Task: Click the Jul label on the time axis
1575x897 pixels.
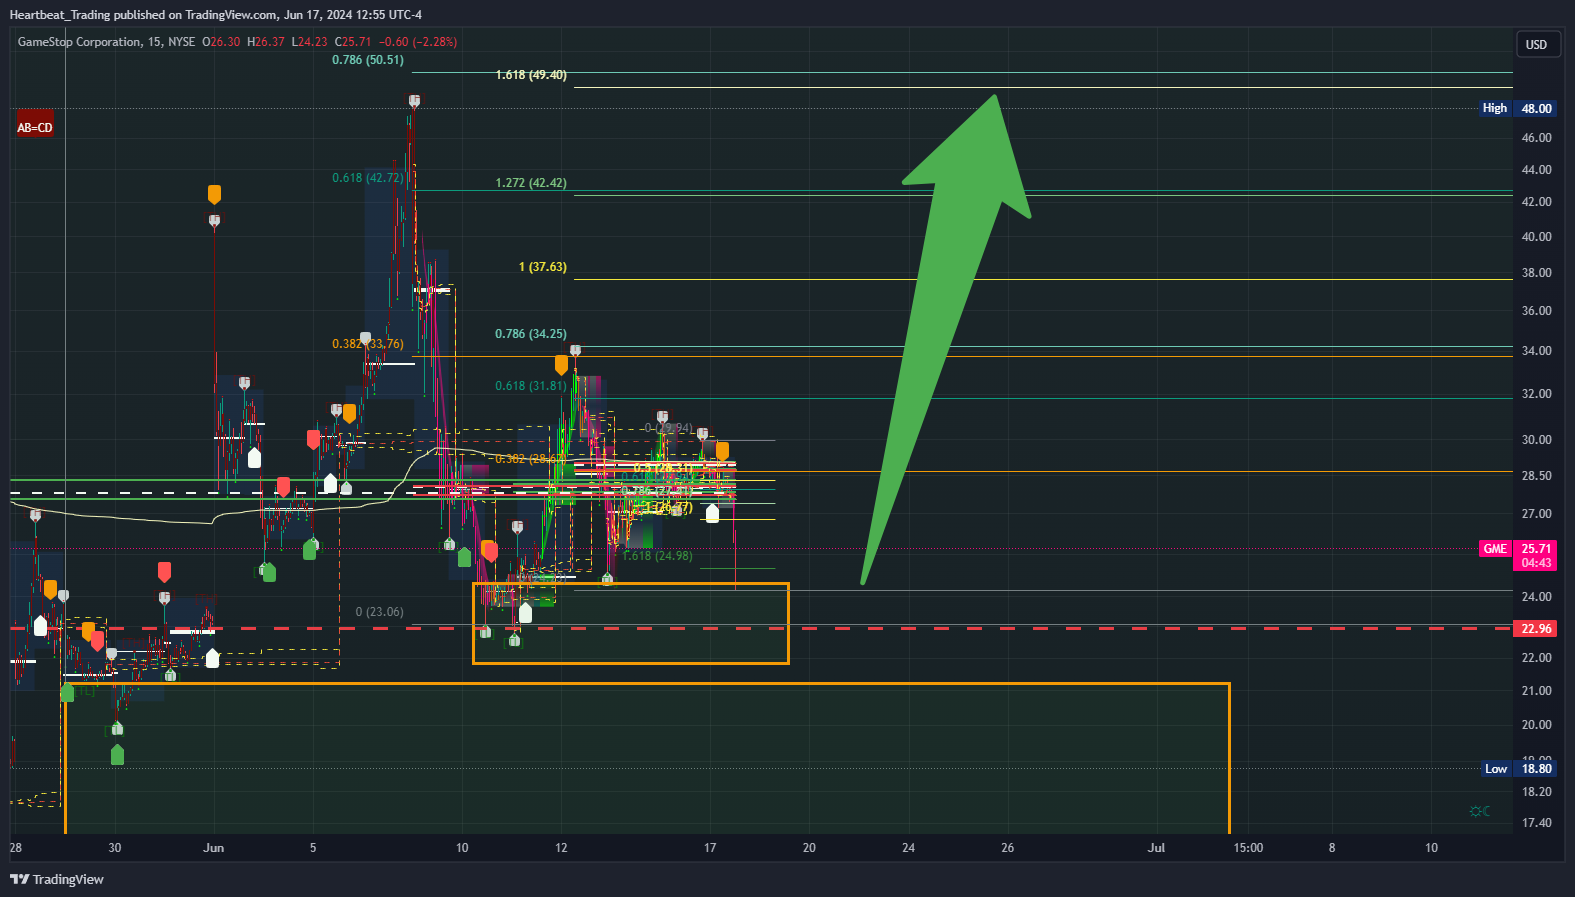Action: click(1156, 848)
